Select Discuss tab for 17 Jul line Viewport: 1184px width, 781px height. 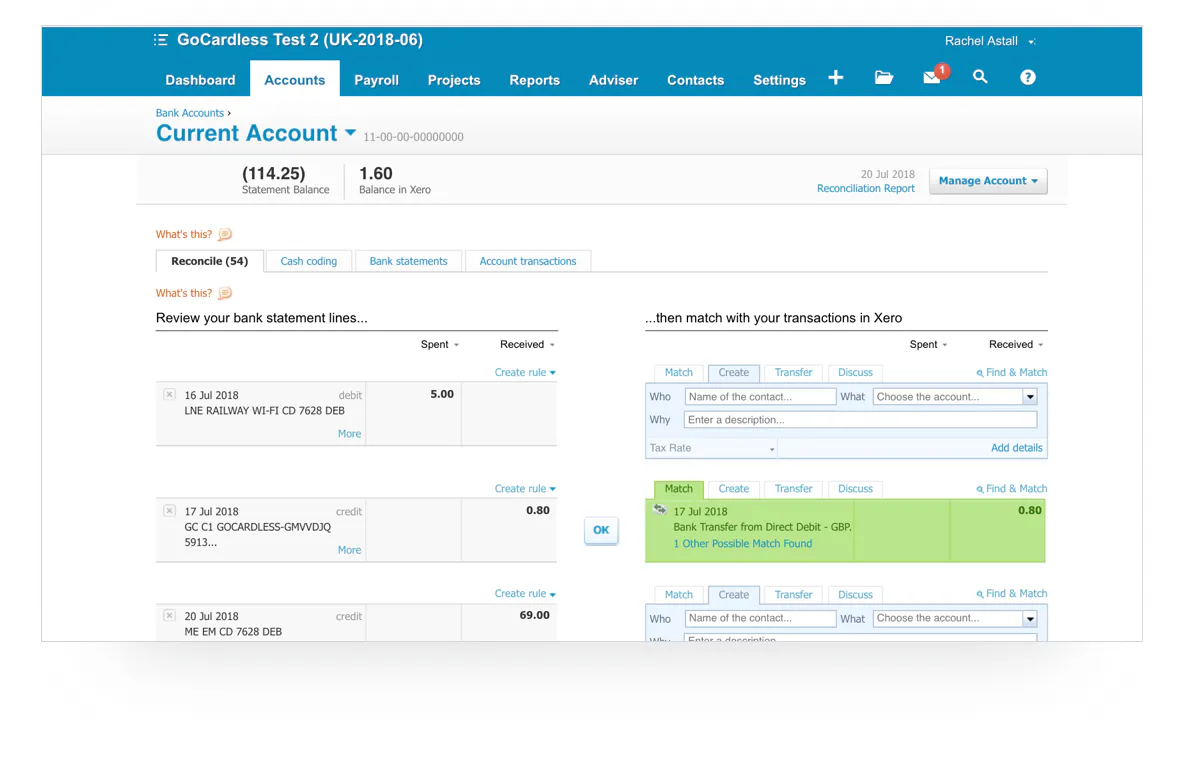coord(856,489)
